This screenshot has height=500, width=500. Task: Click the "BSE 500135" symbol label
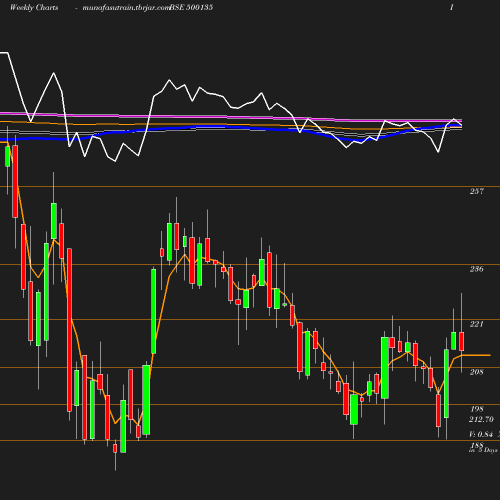(191, 7)
